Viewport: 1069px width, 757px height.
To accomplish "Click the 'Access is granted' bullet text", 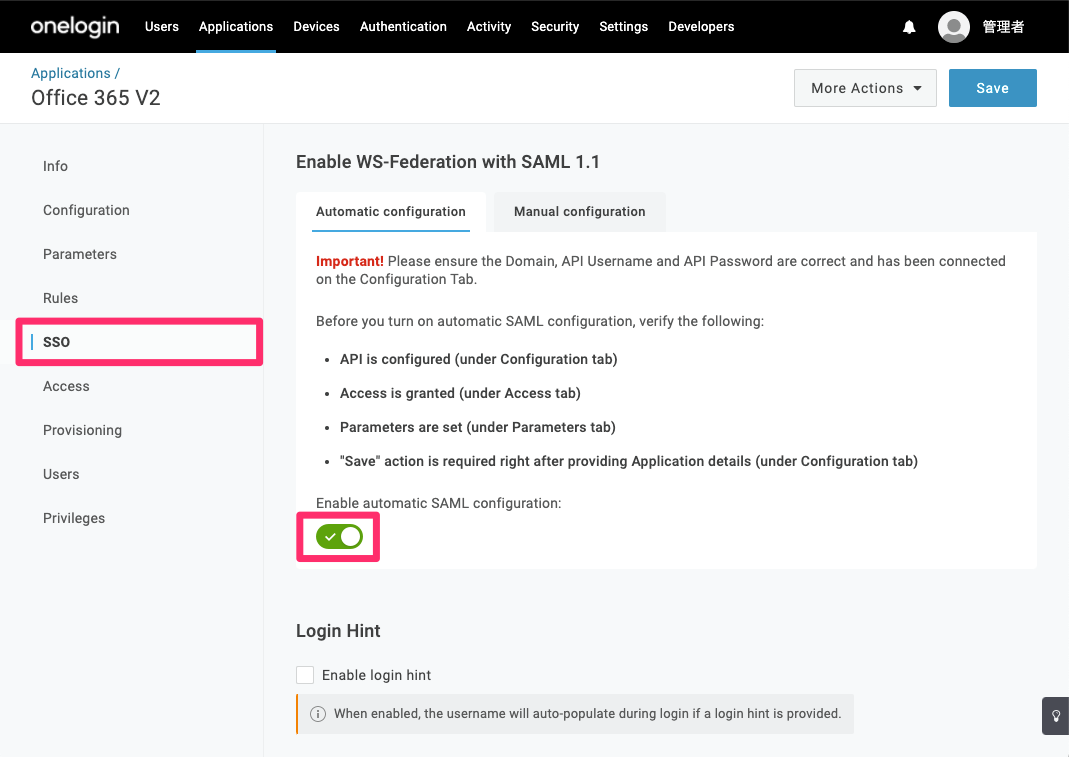I will point(460,394).
